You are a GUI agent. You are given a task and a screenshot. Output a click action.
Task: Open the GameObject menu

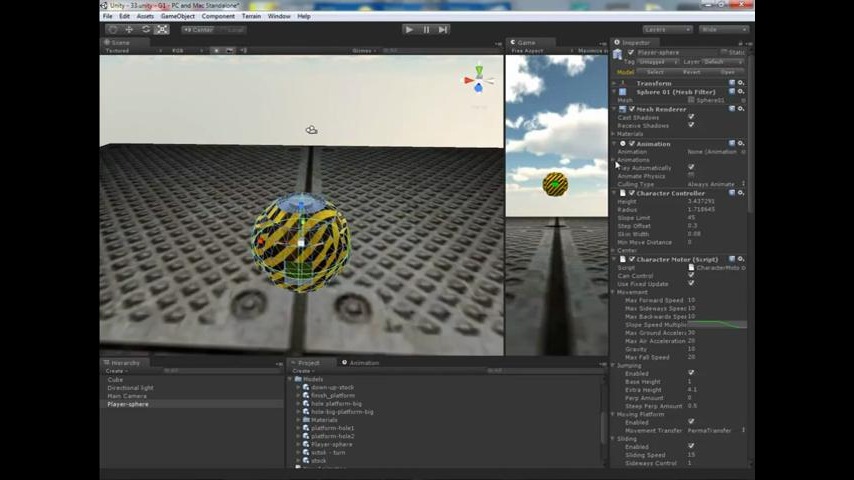178,16
